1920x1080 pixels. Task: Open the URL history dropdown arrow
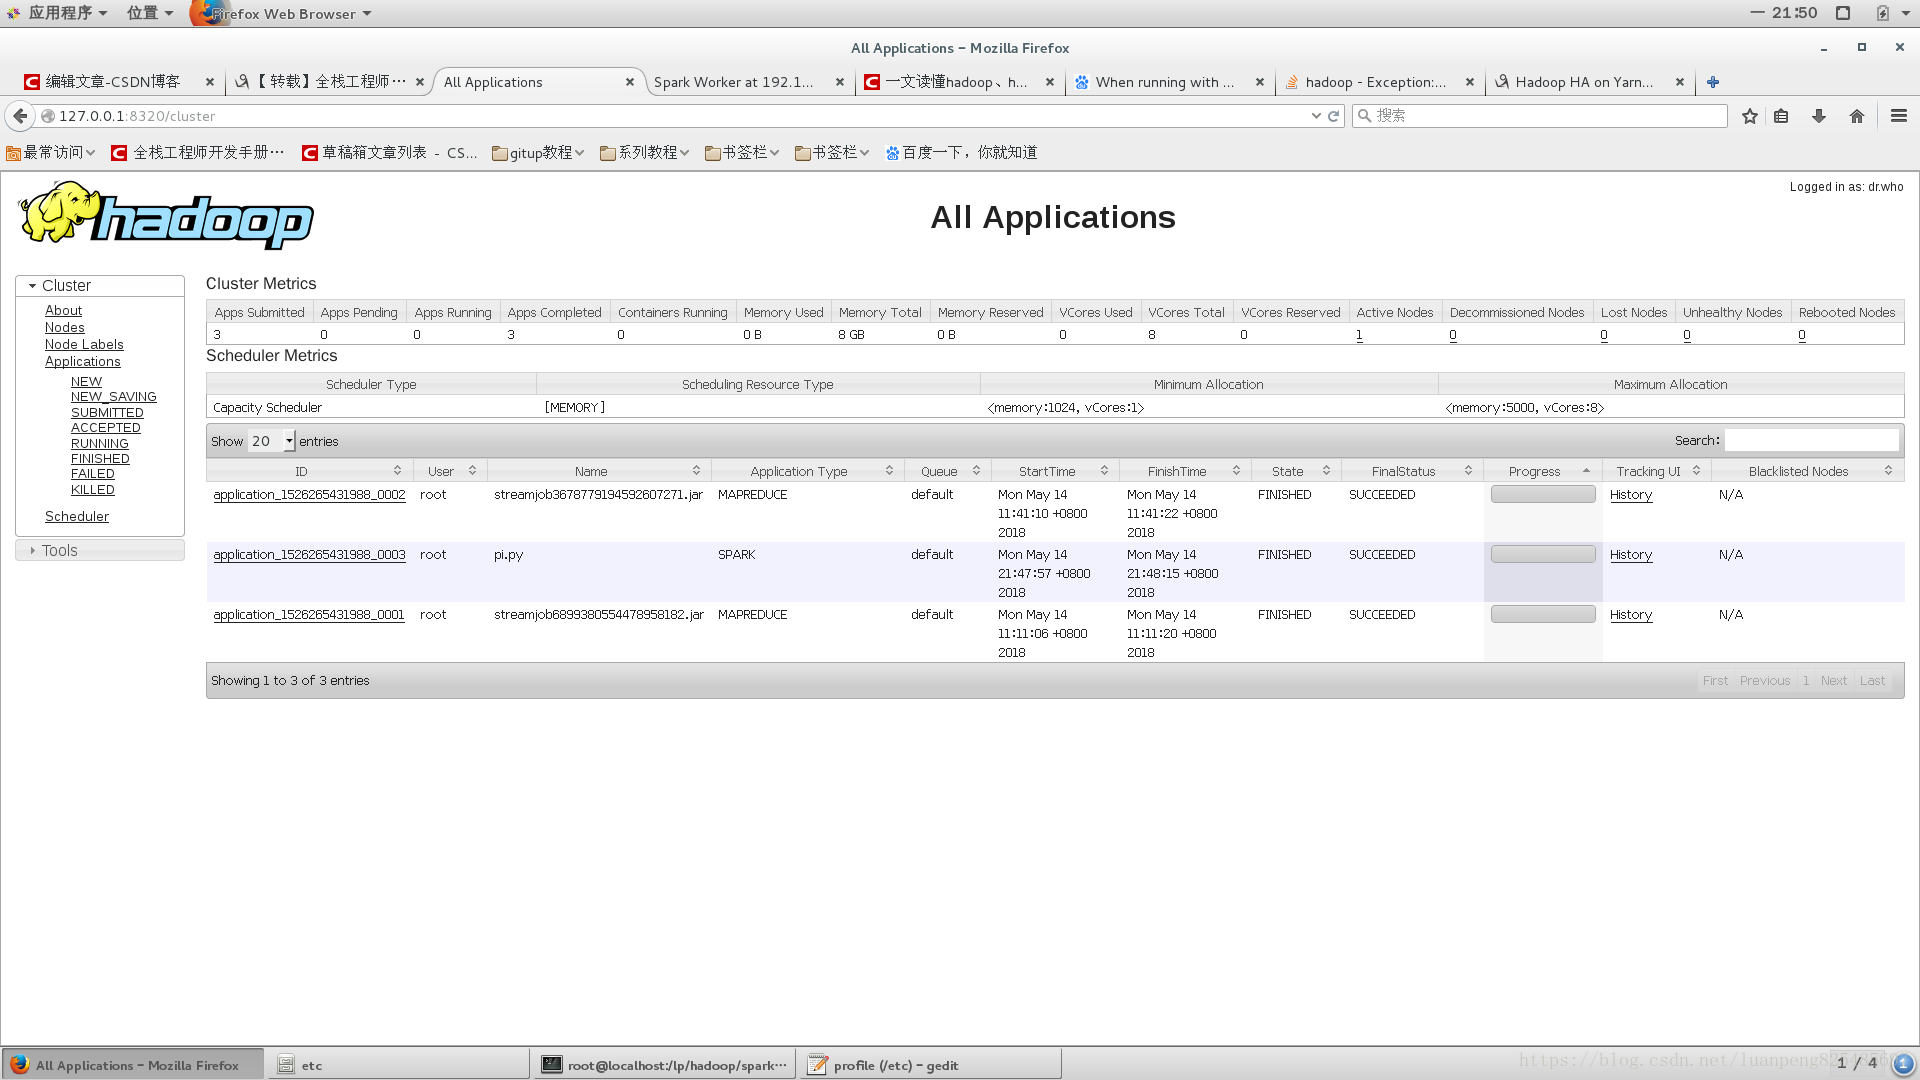tap(1316, 116)
